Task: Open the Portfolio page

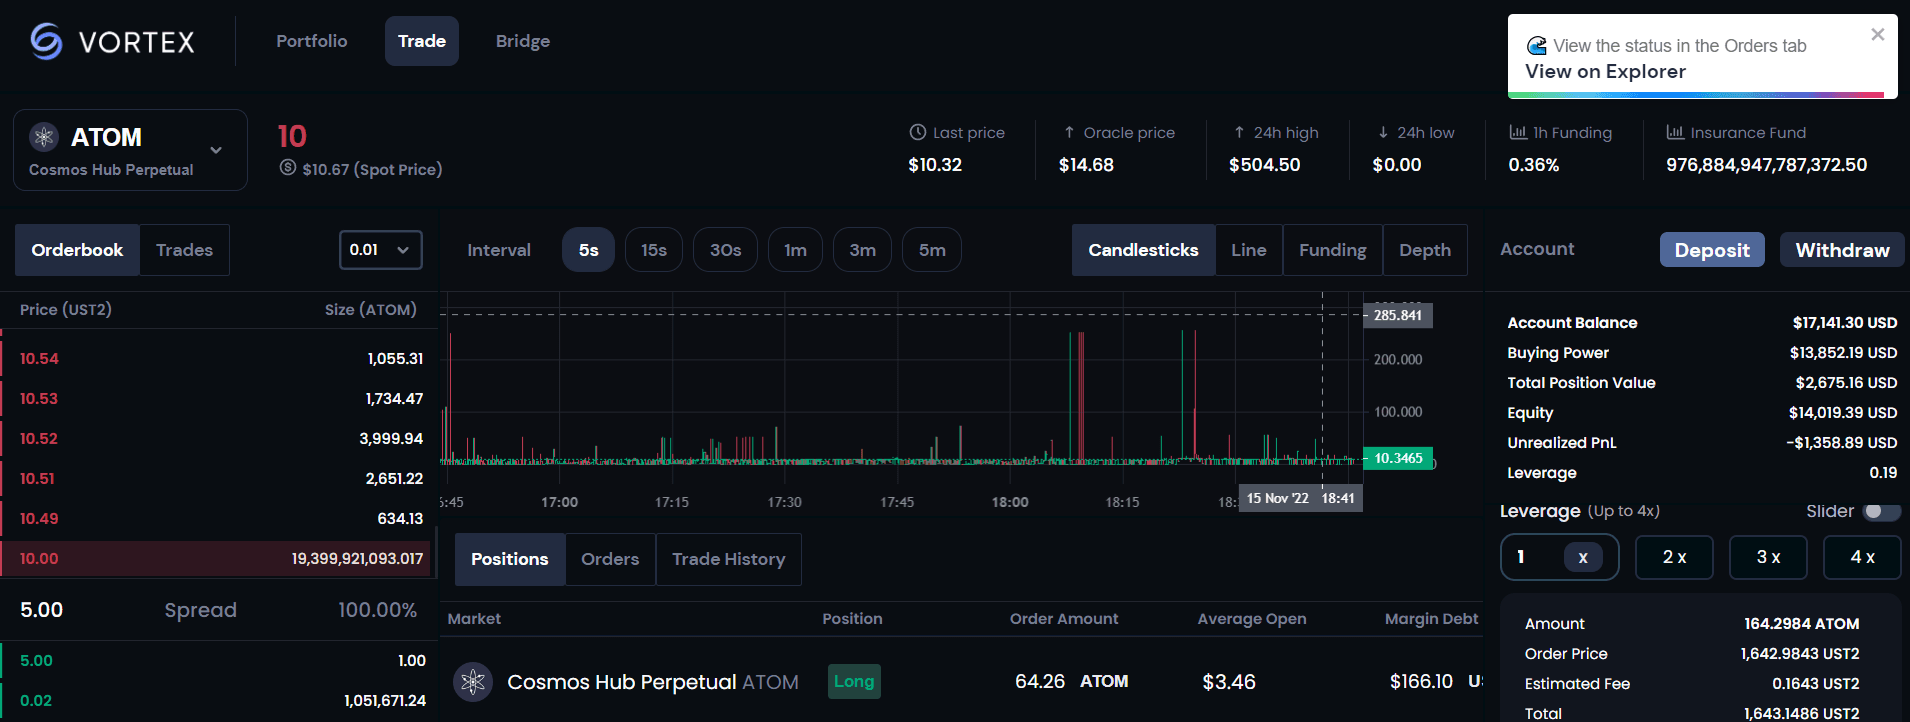Action: (312, 41)
